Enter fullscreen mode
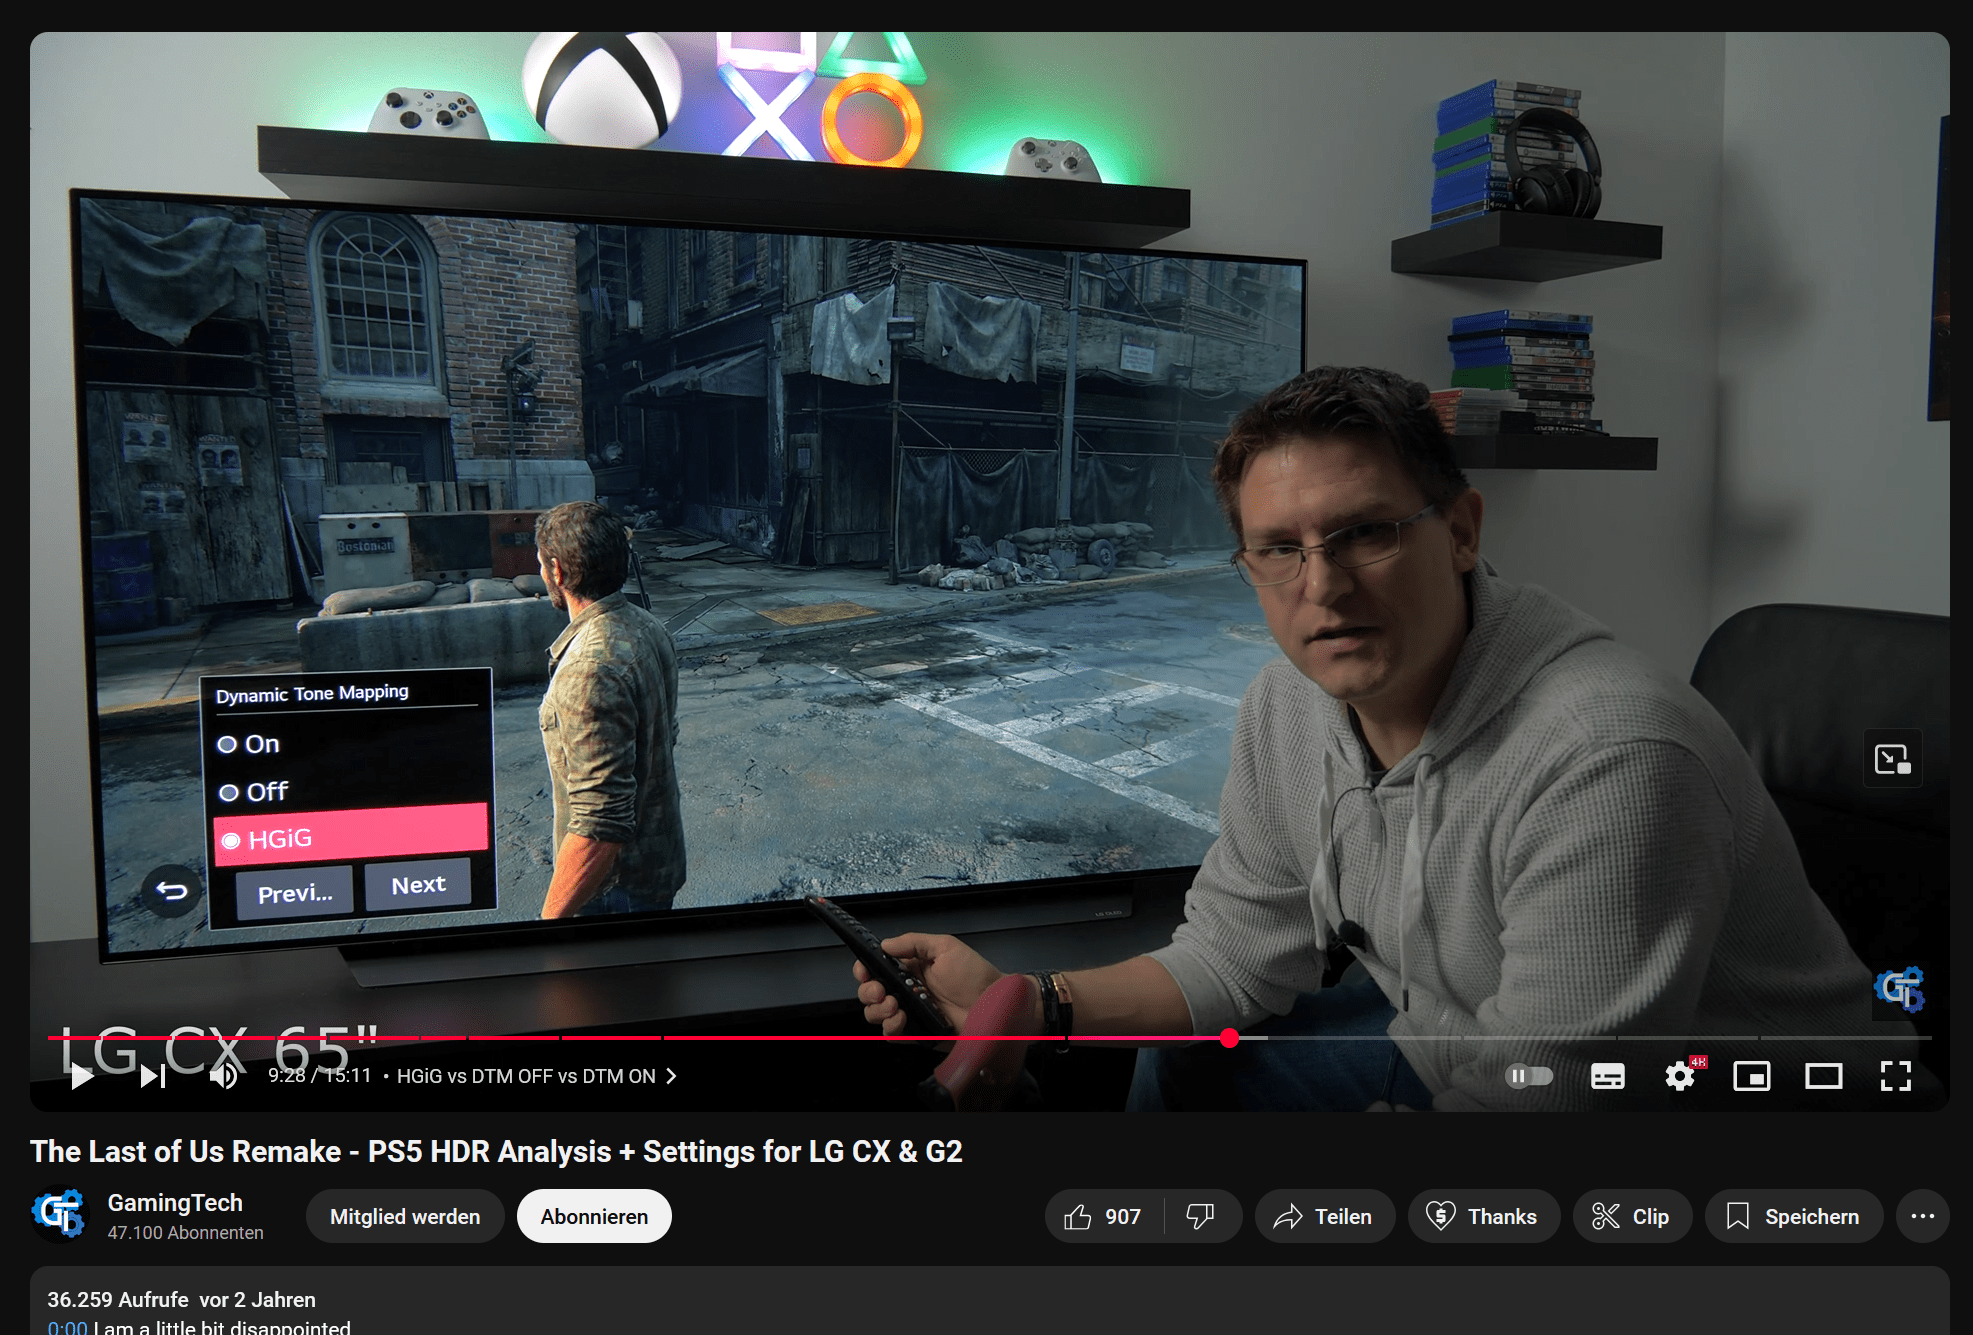1973x1335 pixels. point(1895,1076)
